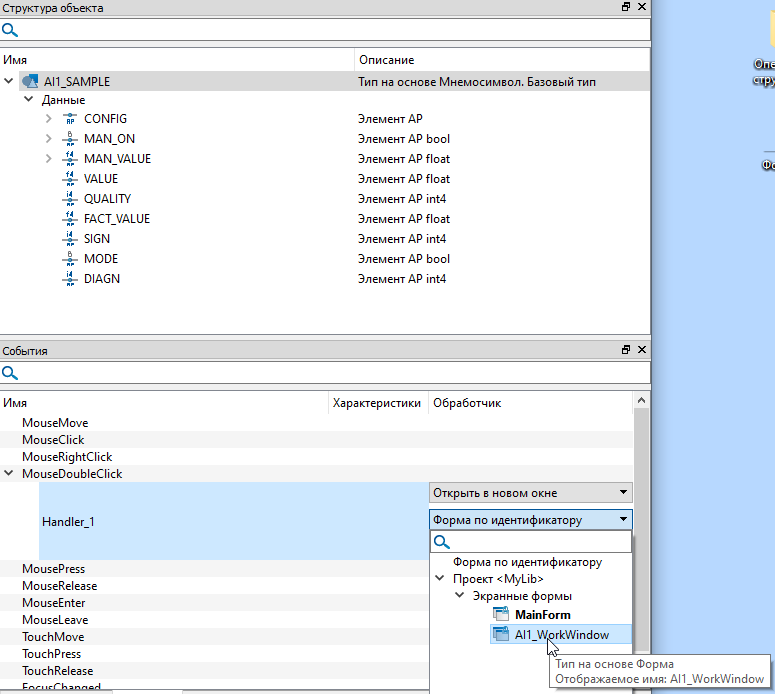Click the VALUE float element icon

70,179
